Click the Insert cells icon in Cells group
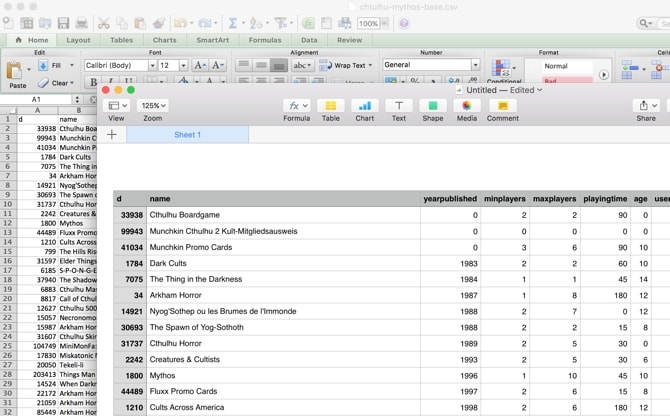Screen dimensions: 670x416 point(630,69)
